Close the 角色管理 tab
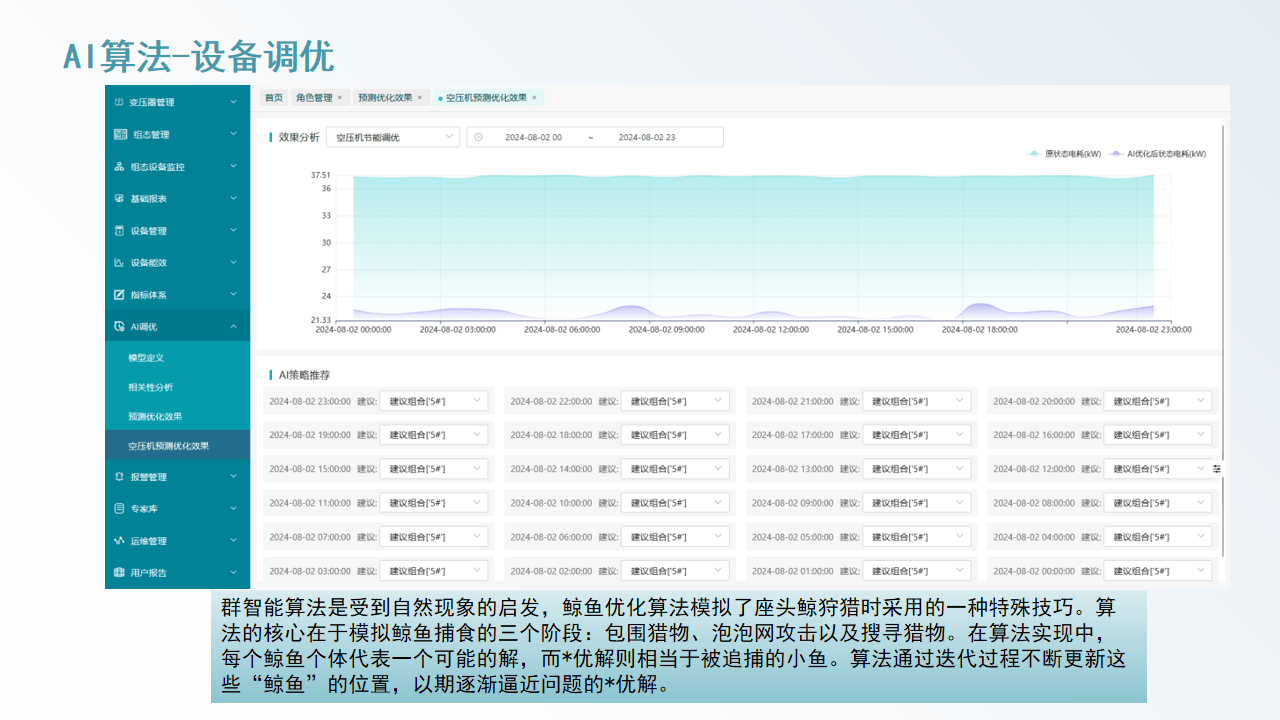 340,98
